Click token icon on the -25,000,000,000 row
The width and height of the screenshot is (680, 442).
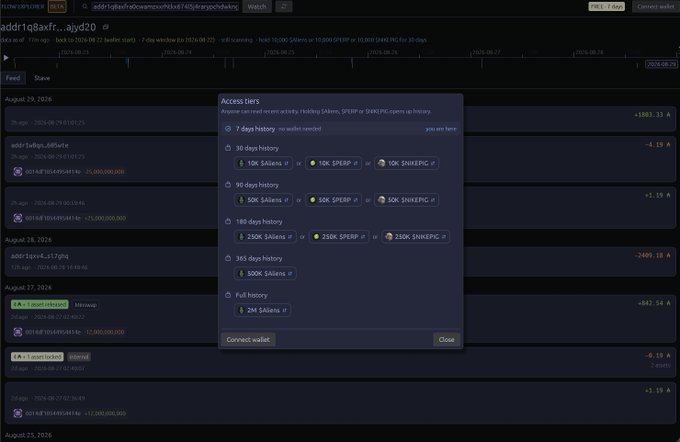pyautogui.click(x=18, y=172)
